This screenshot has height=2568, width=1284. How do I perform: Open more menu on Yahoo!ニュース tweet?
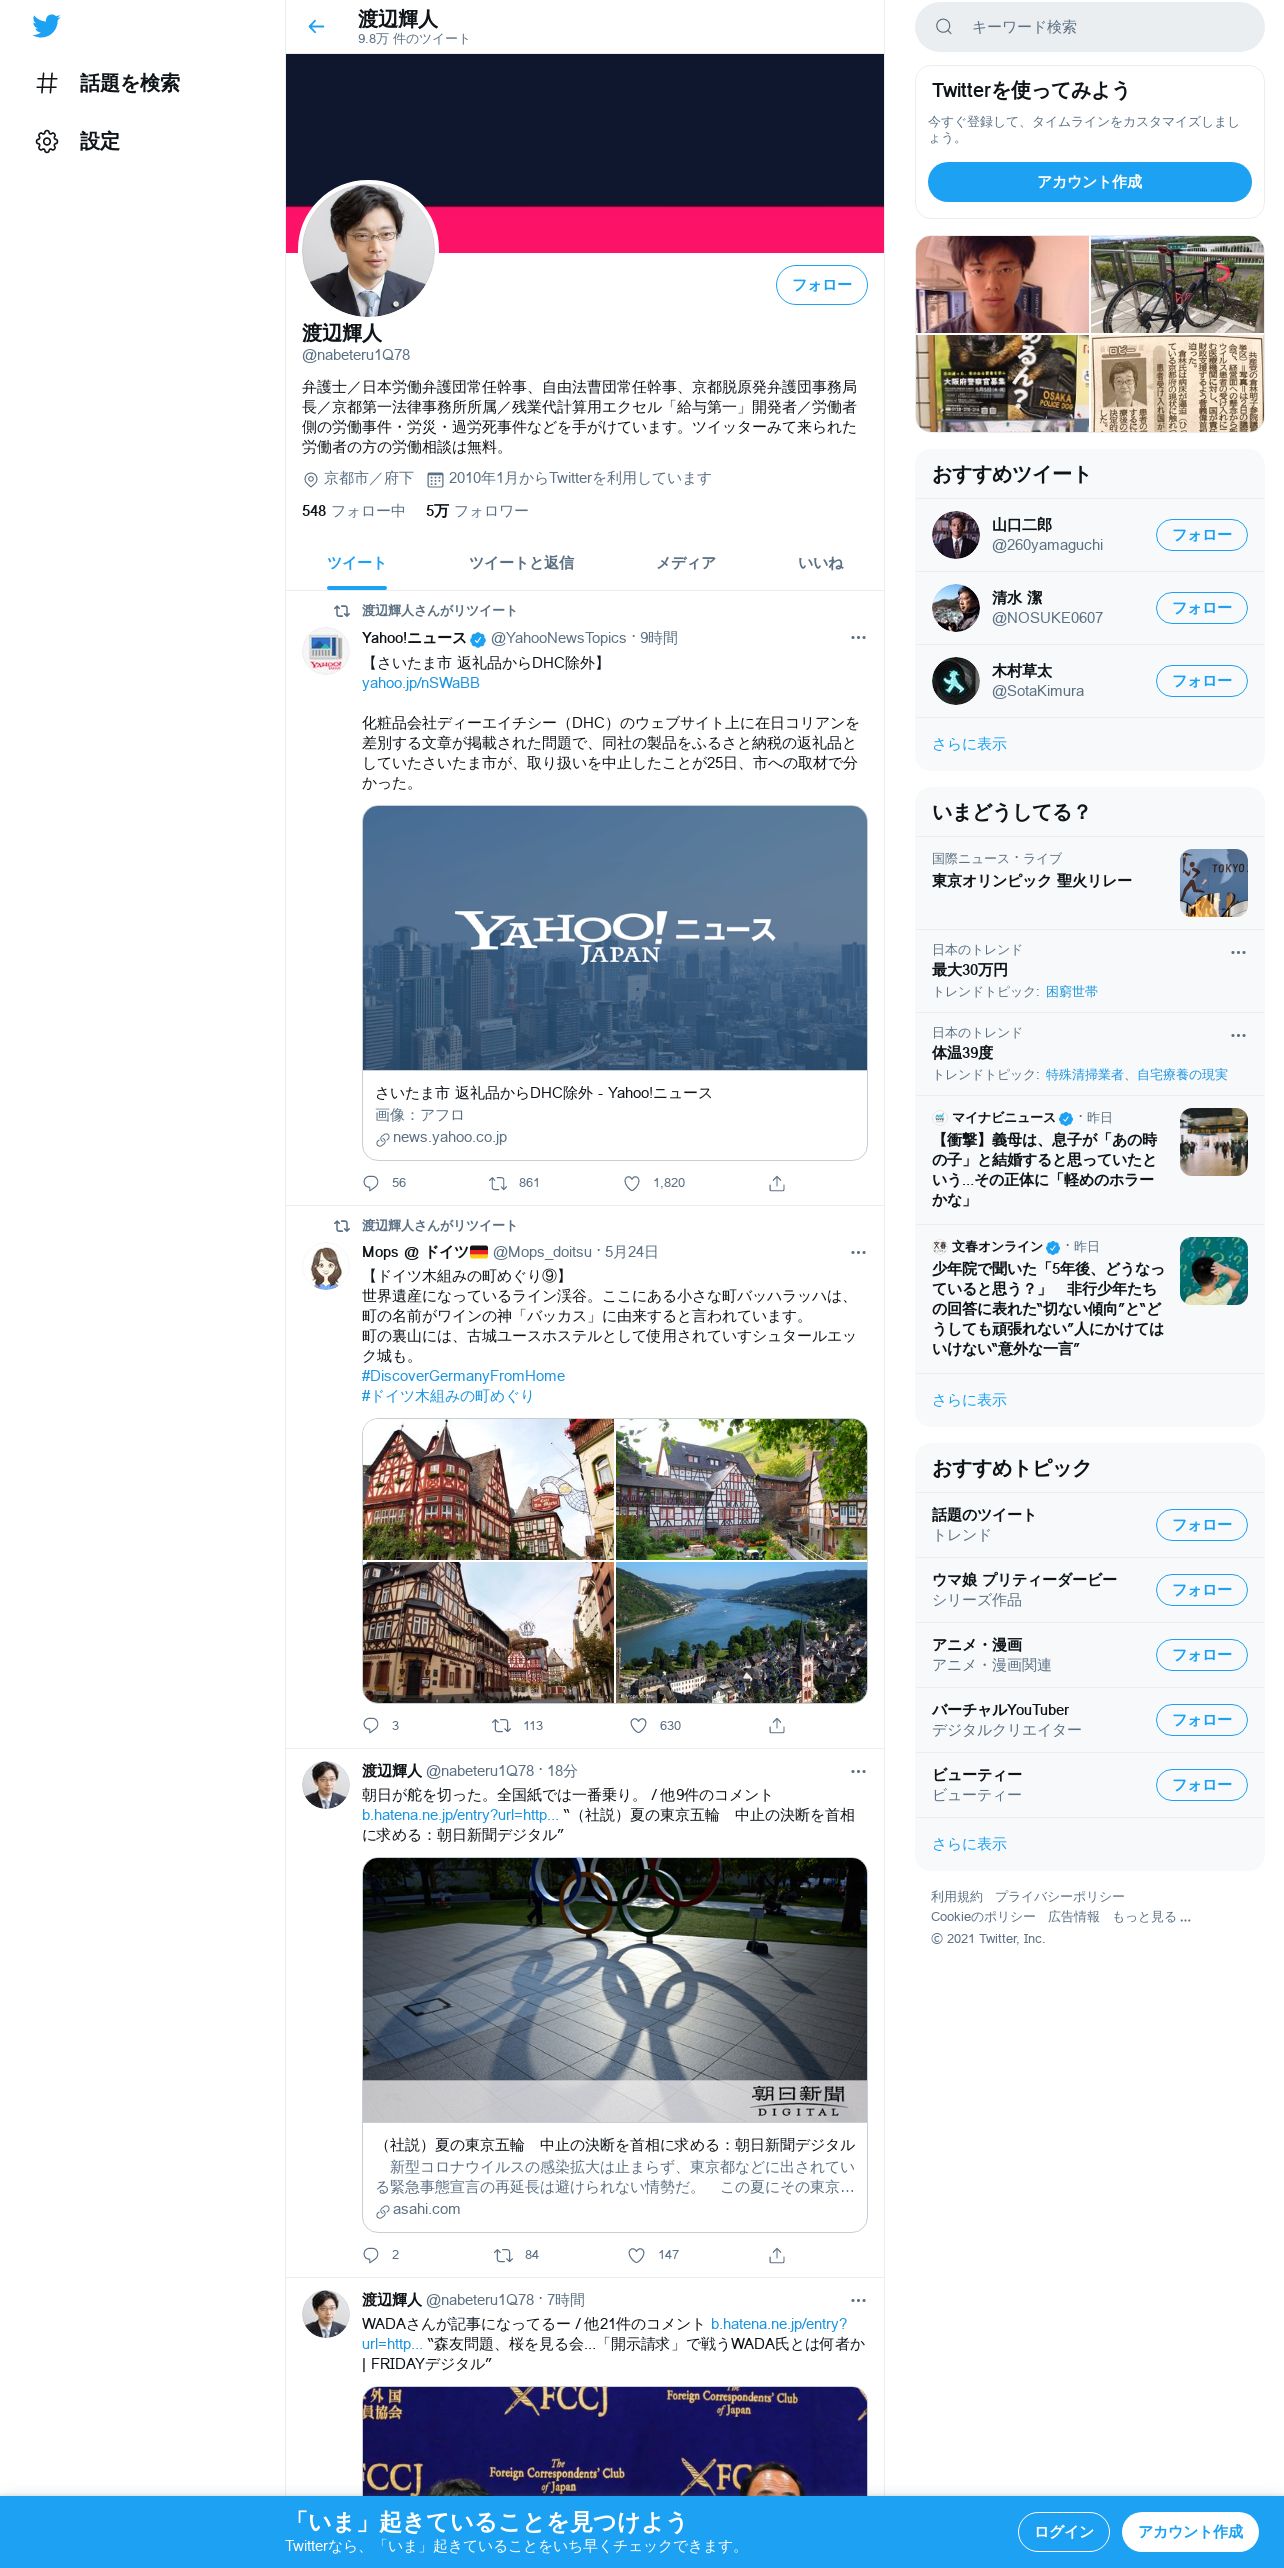858,638
